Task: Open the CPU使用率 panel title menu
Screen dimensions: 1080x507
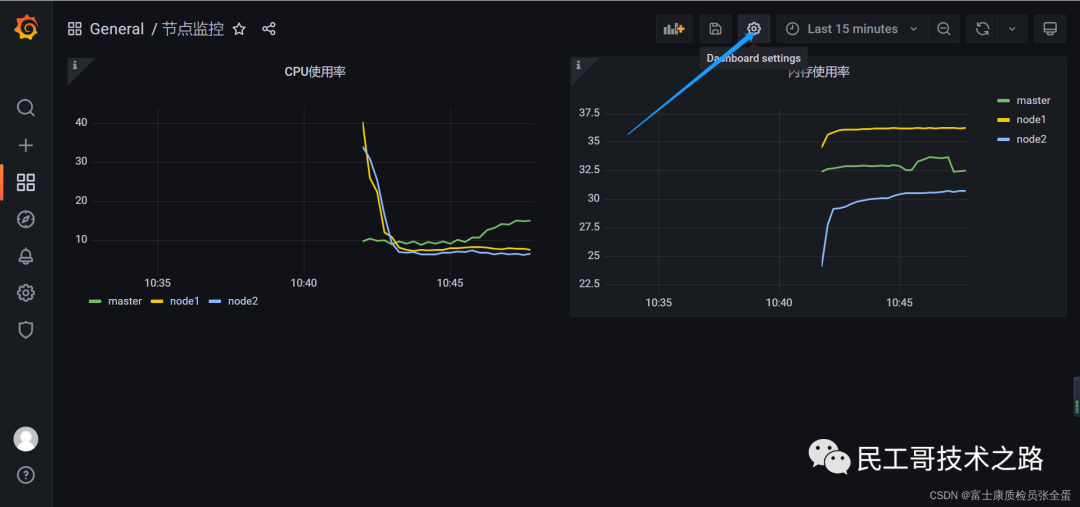Action: point(315,72)
